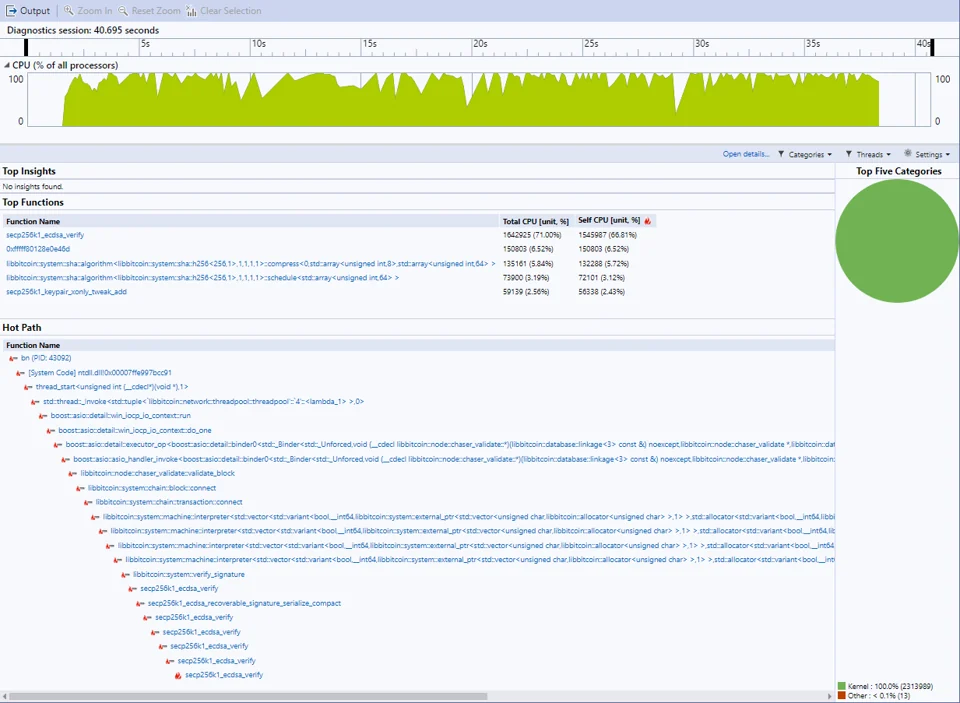960x703 pixels.
Task: Open the sha schedule function link
Action: (203, 278)
